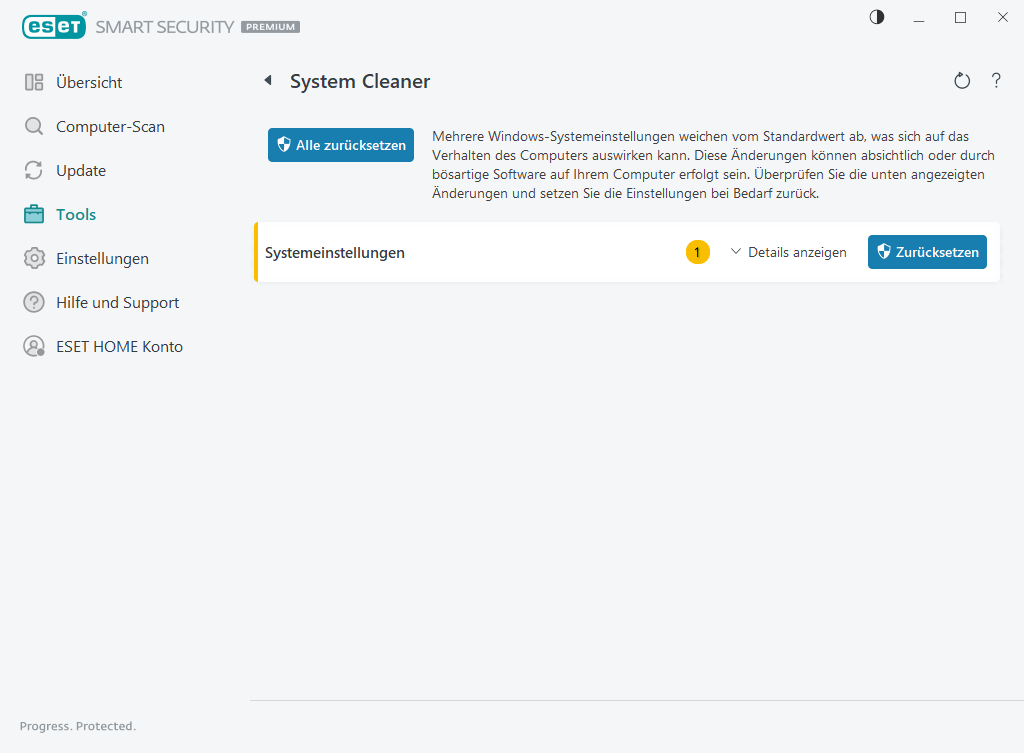Screen dimensions: 1024x753
Task: Collapse System Cleaner with the back arrow
Action: click(268, 81)
